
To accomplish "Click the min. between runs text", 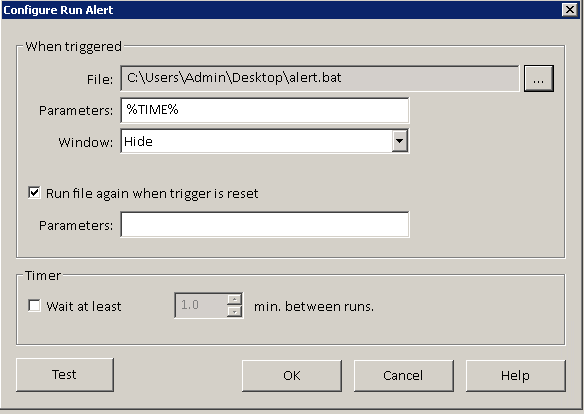I will (x=314, y=306).
